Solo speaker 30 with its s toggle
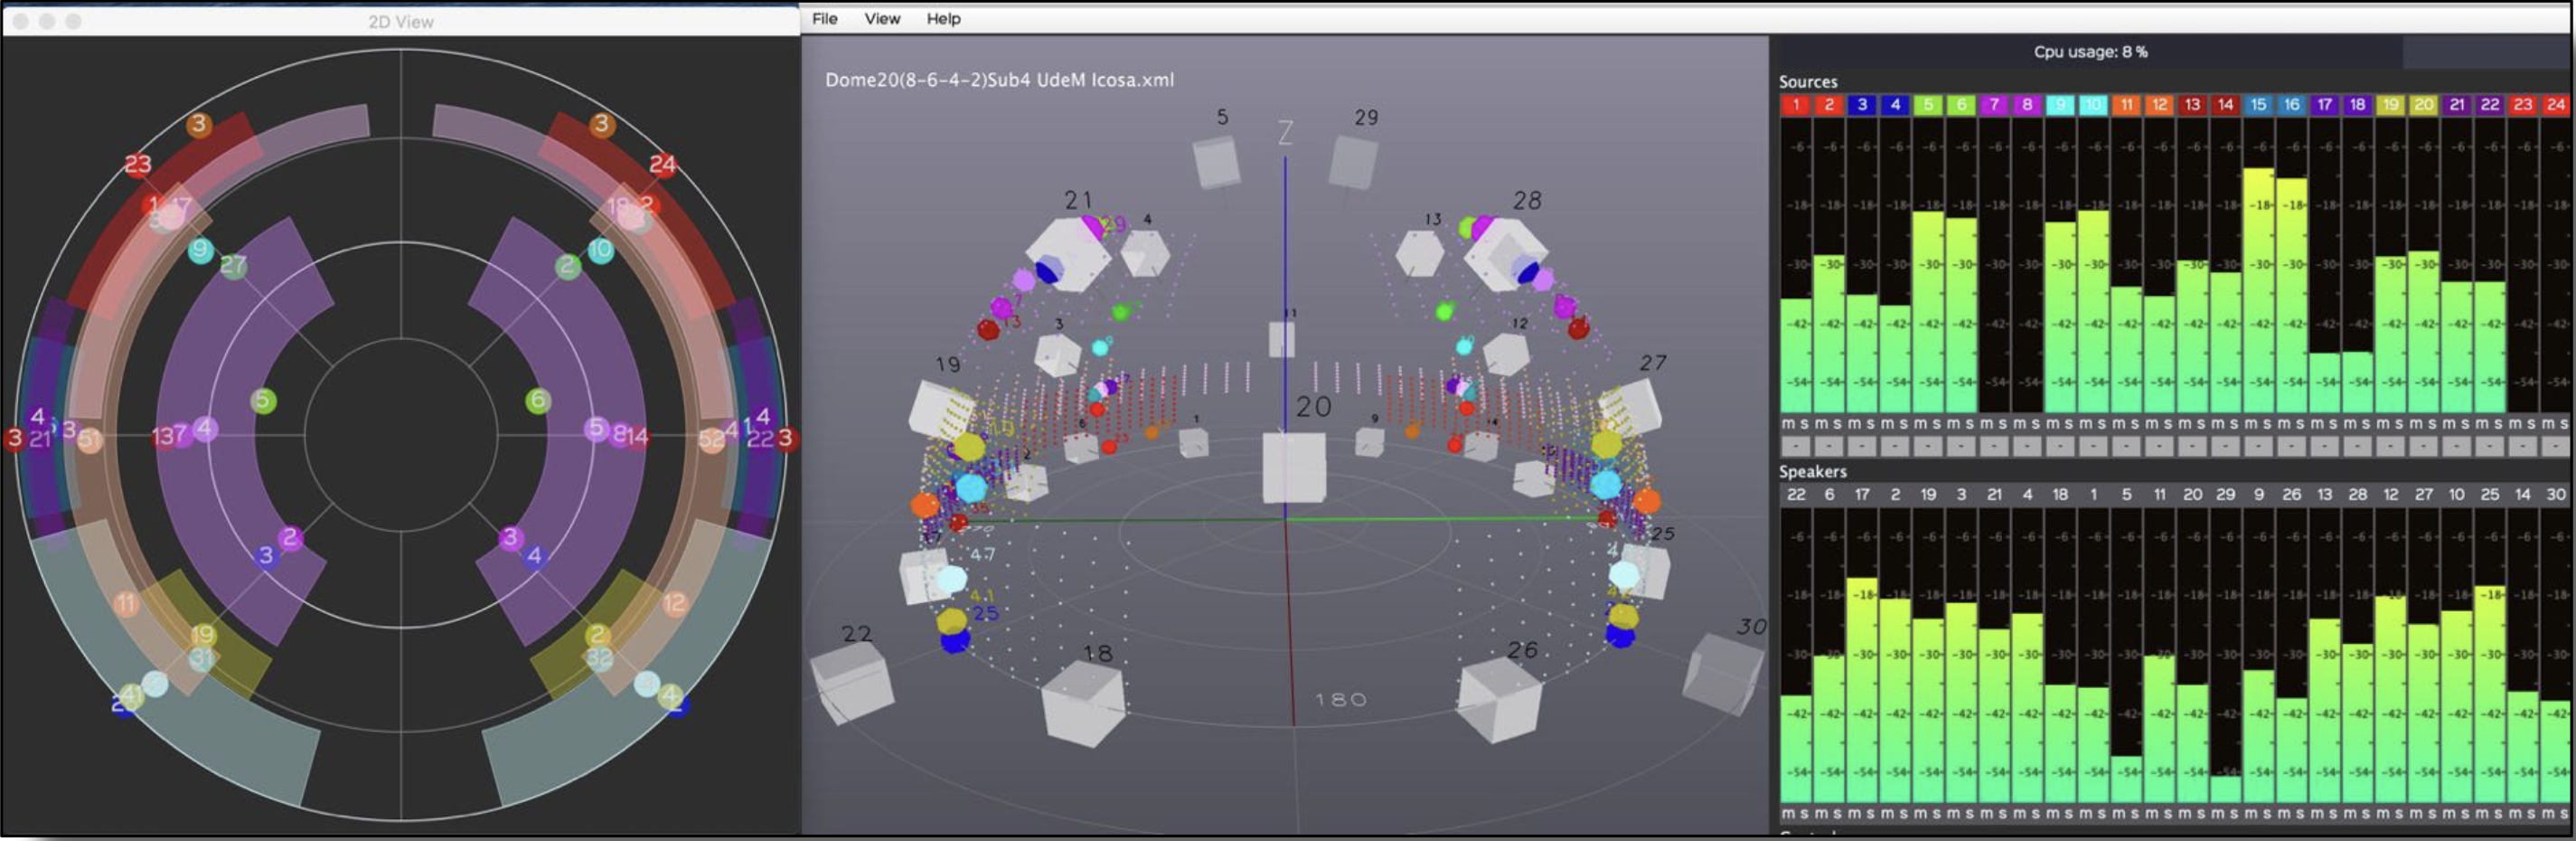The image size is (2576, 841). [2563, 813]
